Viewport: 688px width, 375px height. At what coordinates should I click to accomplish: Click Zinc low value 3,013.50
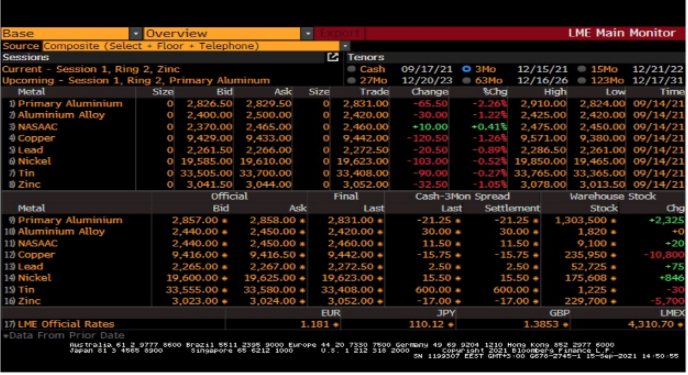[x=602, y=184]
